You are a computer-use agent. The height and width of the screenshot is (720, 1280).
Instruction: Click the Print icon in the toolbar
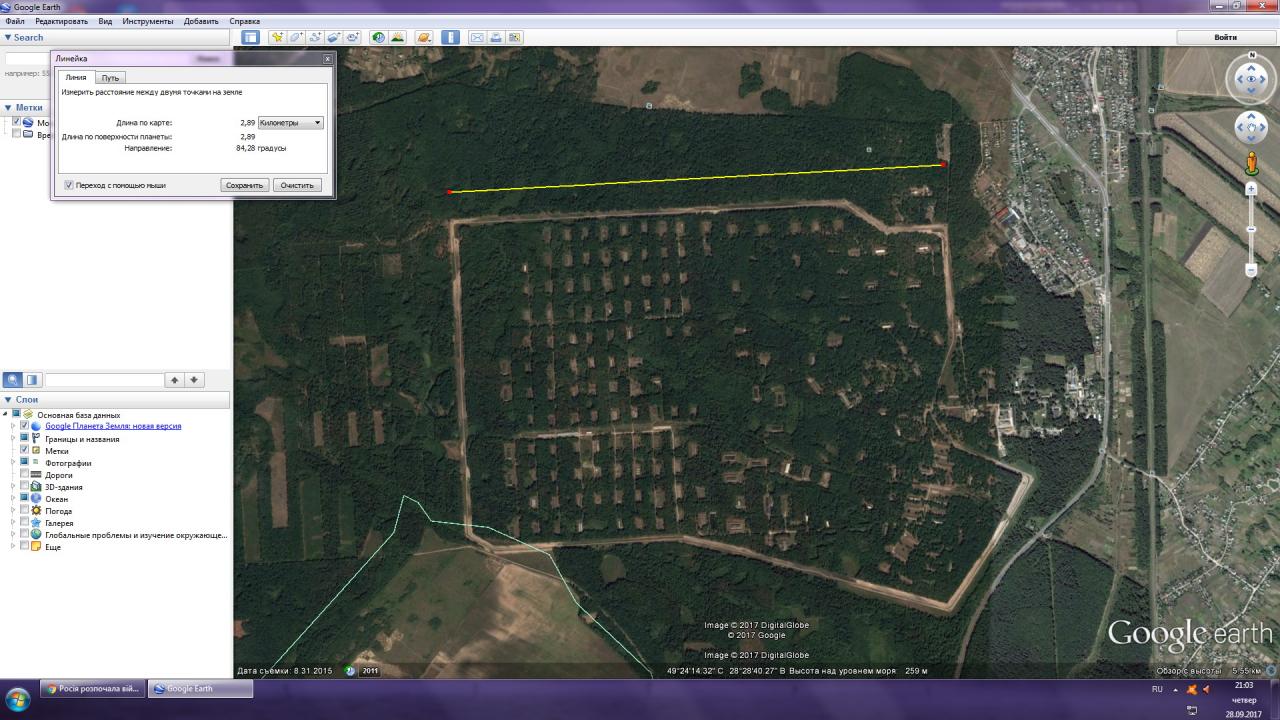click(x=496, y=37)
